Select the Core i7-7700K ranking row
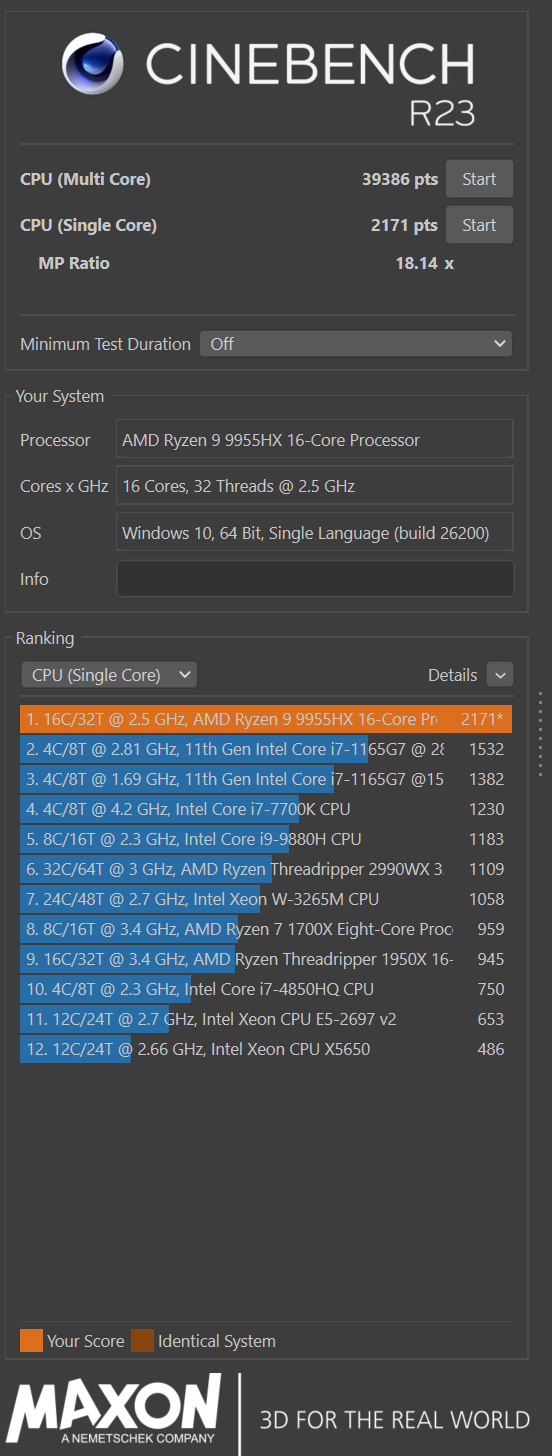552x1456 pixels. point(266,809)
